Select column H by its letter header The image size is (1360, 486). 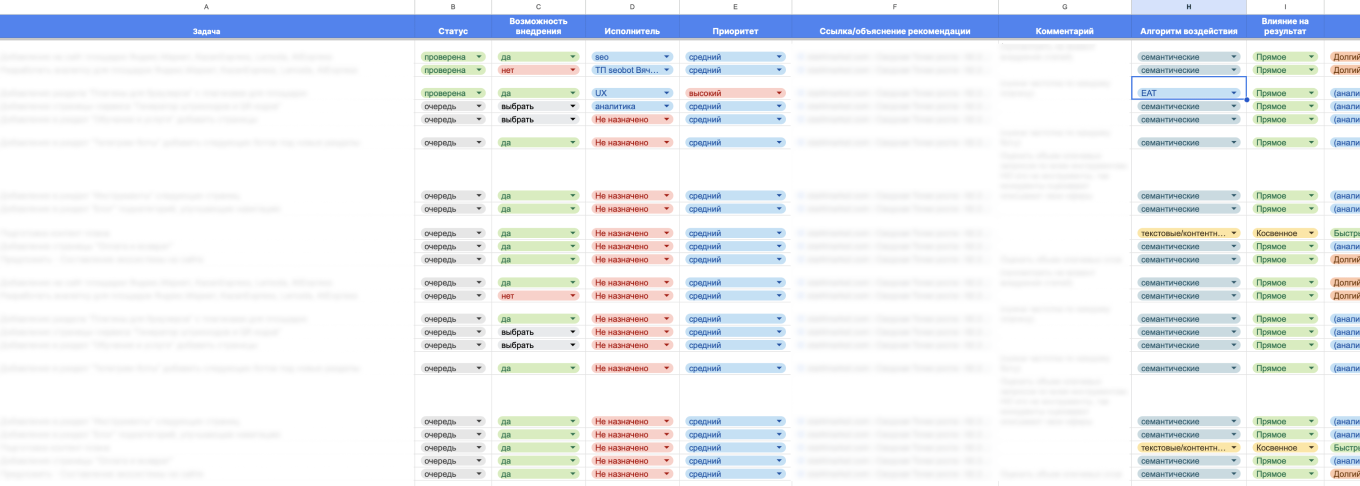[1188, 7]
